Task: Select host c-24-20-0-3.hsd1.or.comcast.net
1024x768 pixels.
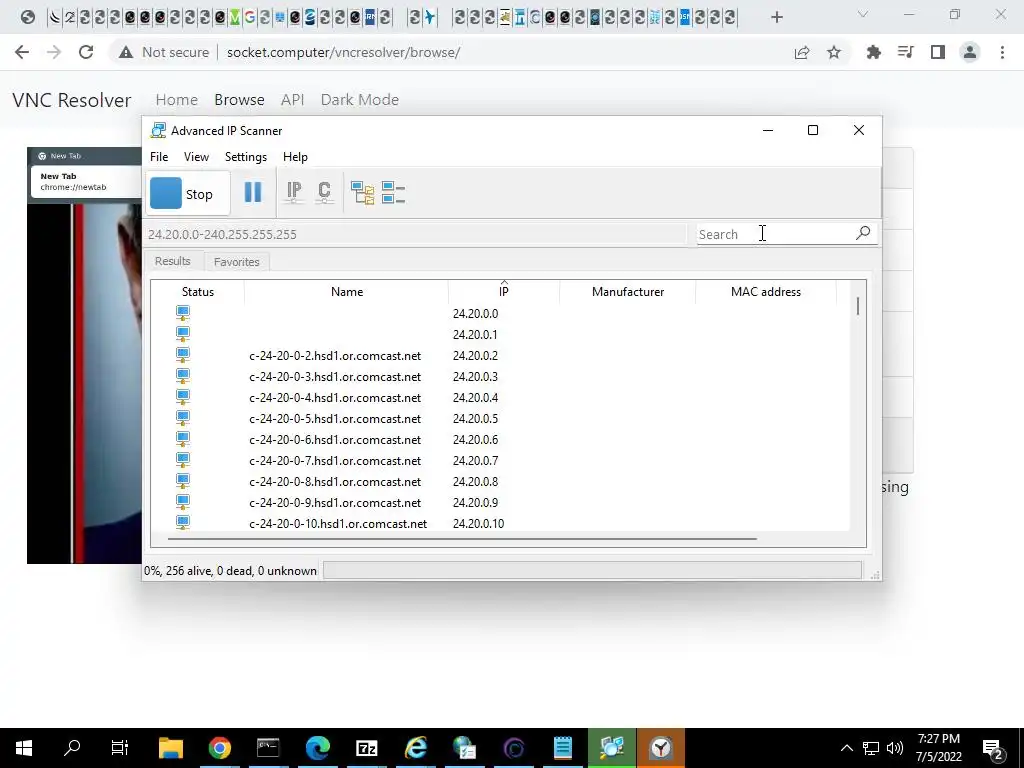Action: tap(335, 377)
